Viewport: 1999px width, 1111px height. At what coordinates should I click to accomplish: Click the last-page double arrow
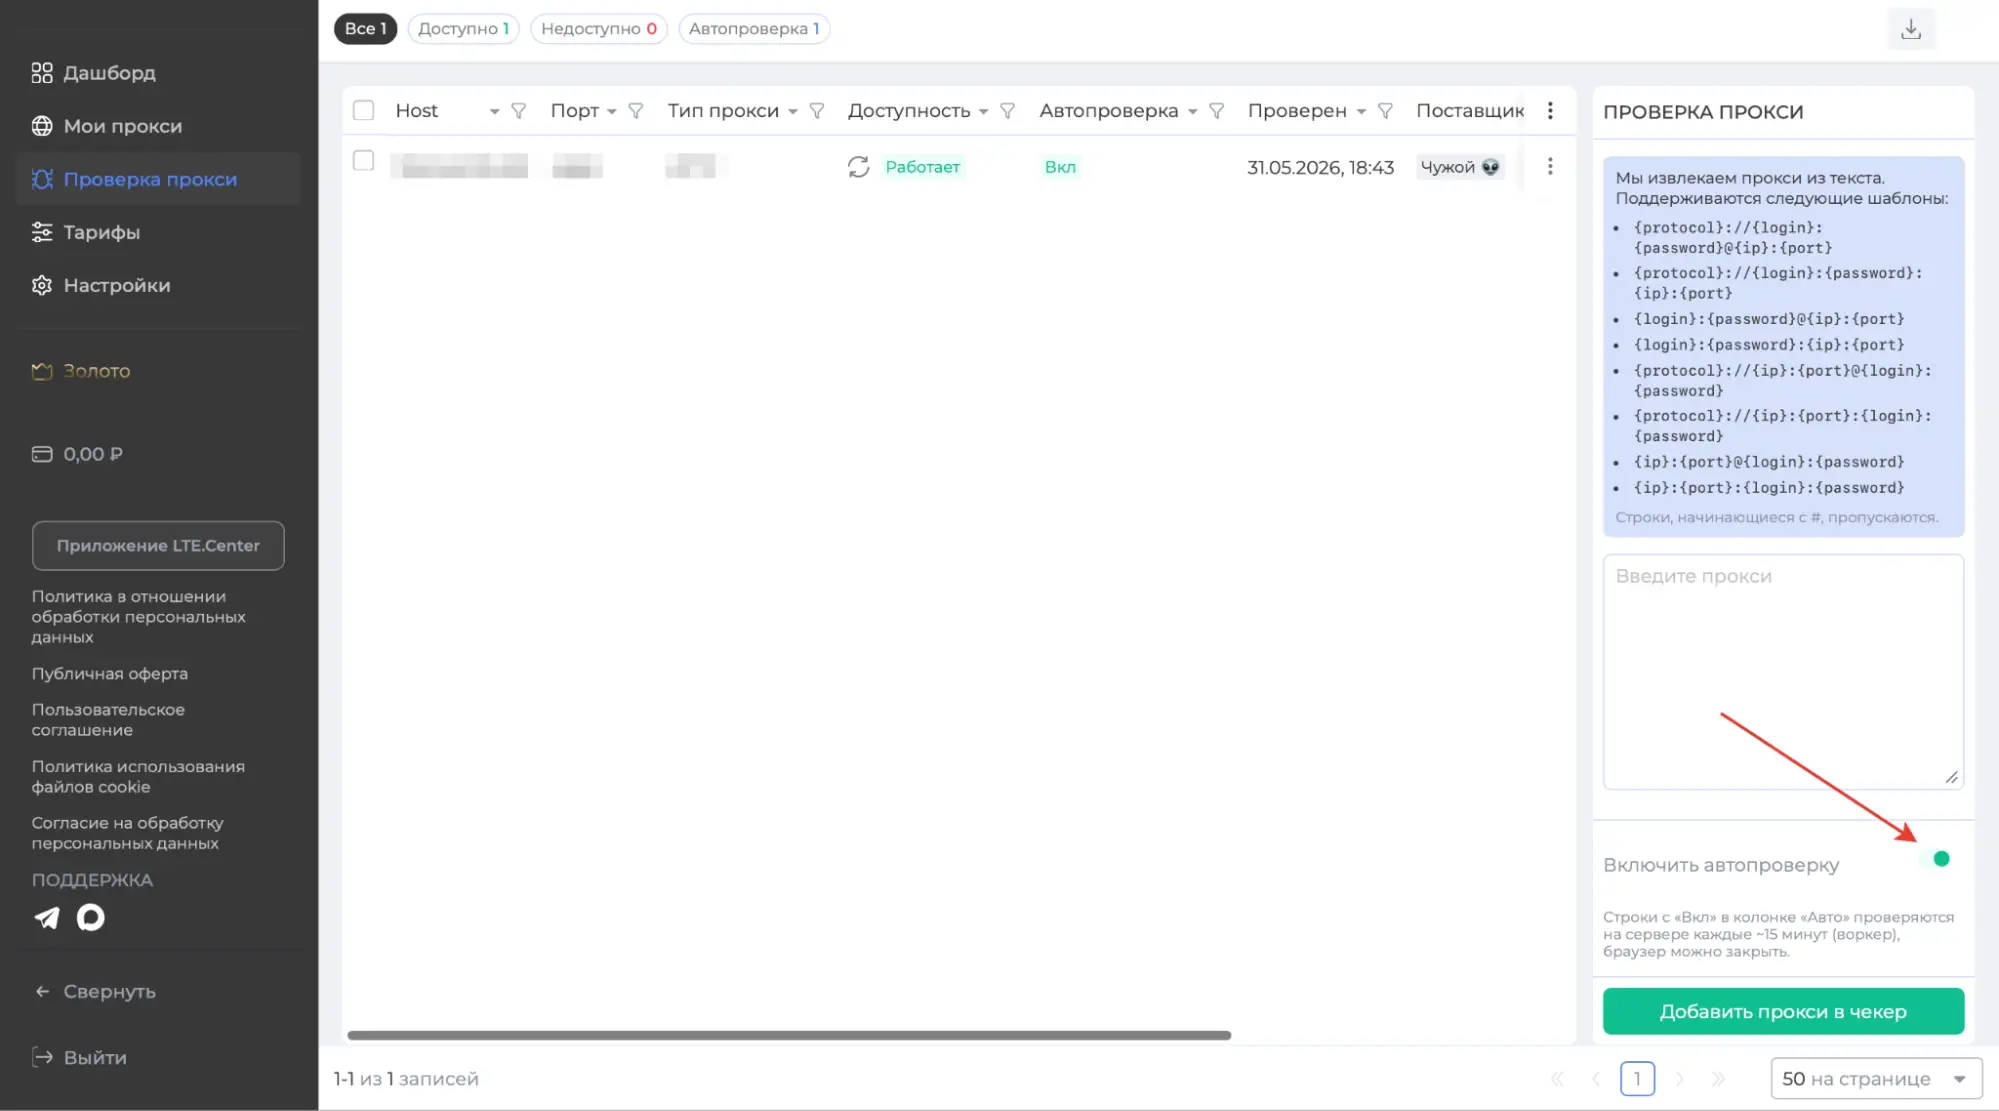click(x=1718, y=1079)
